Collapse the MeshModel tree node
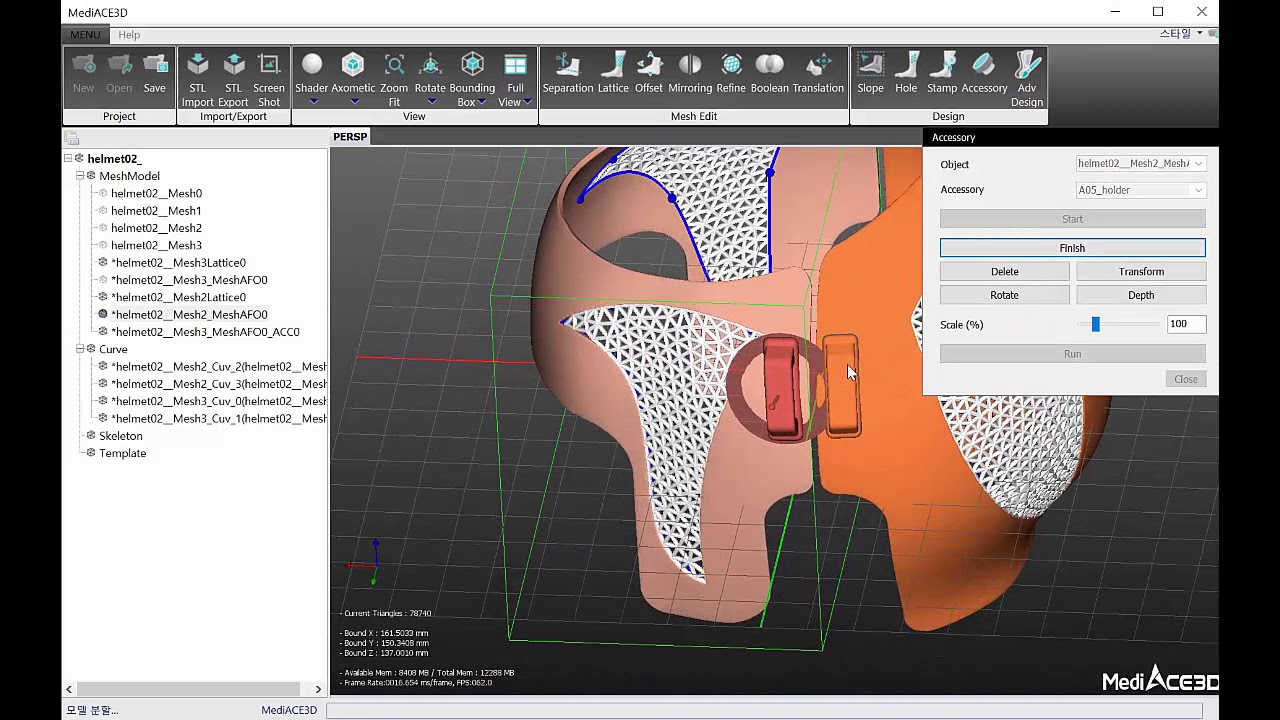1280x720 pixels. pyautogui.click(x=80, y=176)
